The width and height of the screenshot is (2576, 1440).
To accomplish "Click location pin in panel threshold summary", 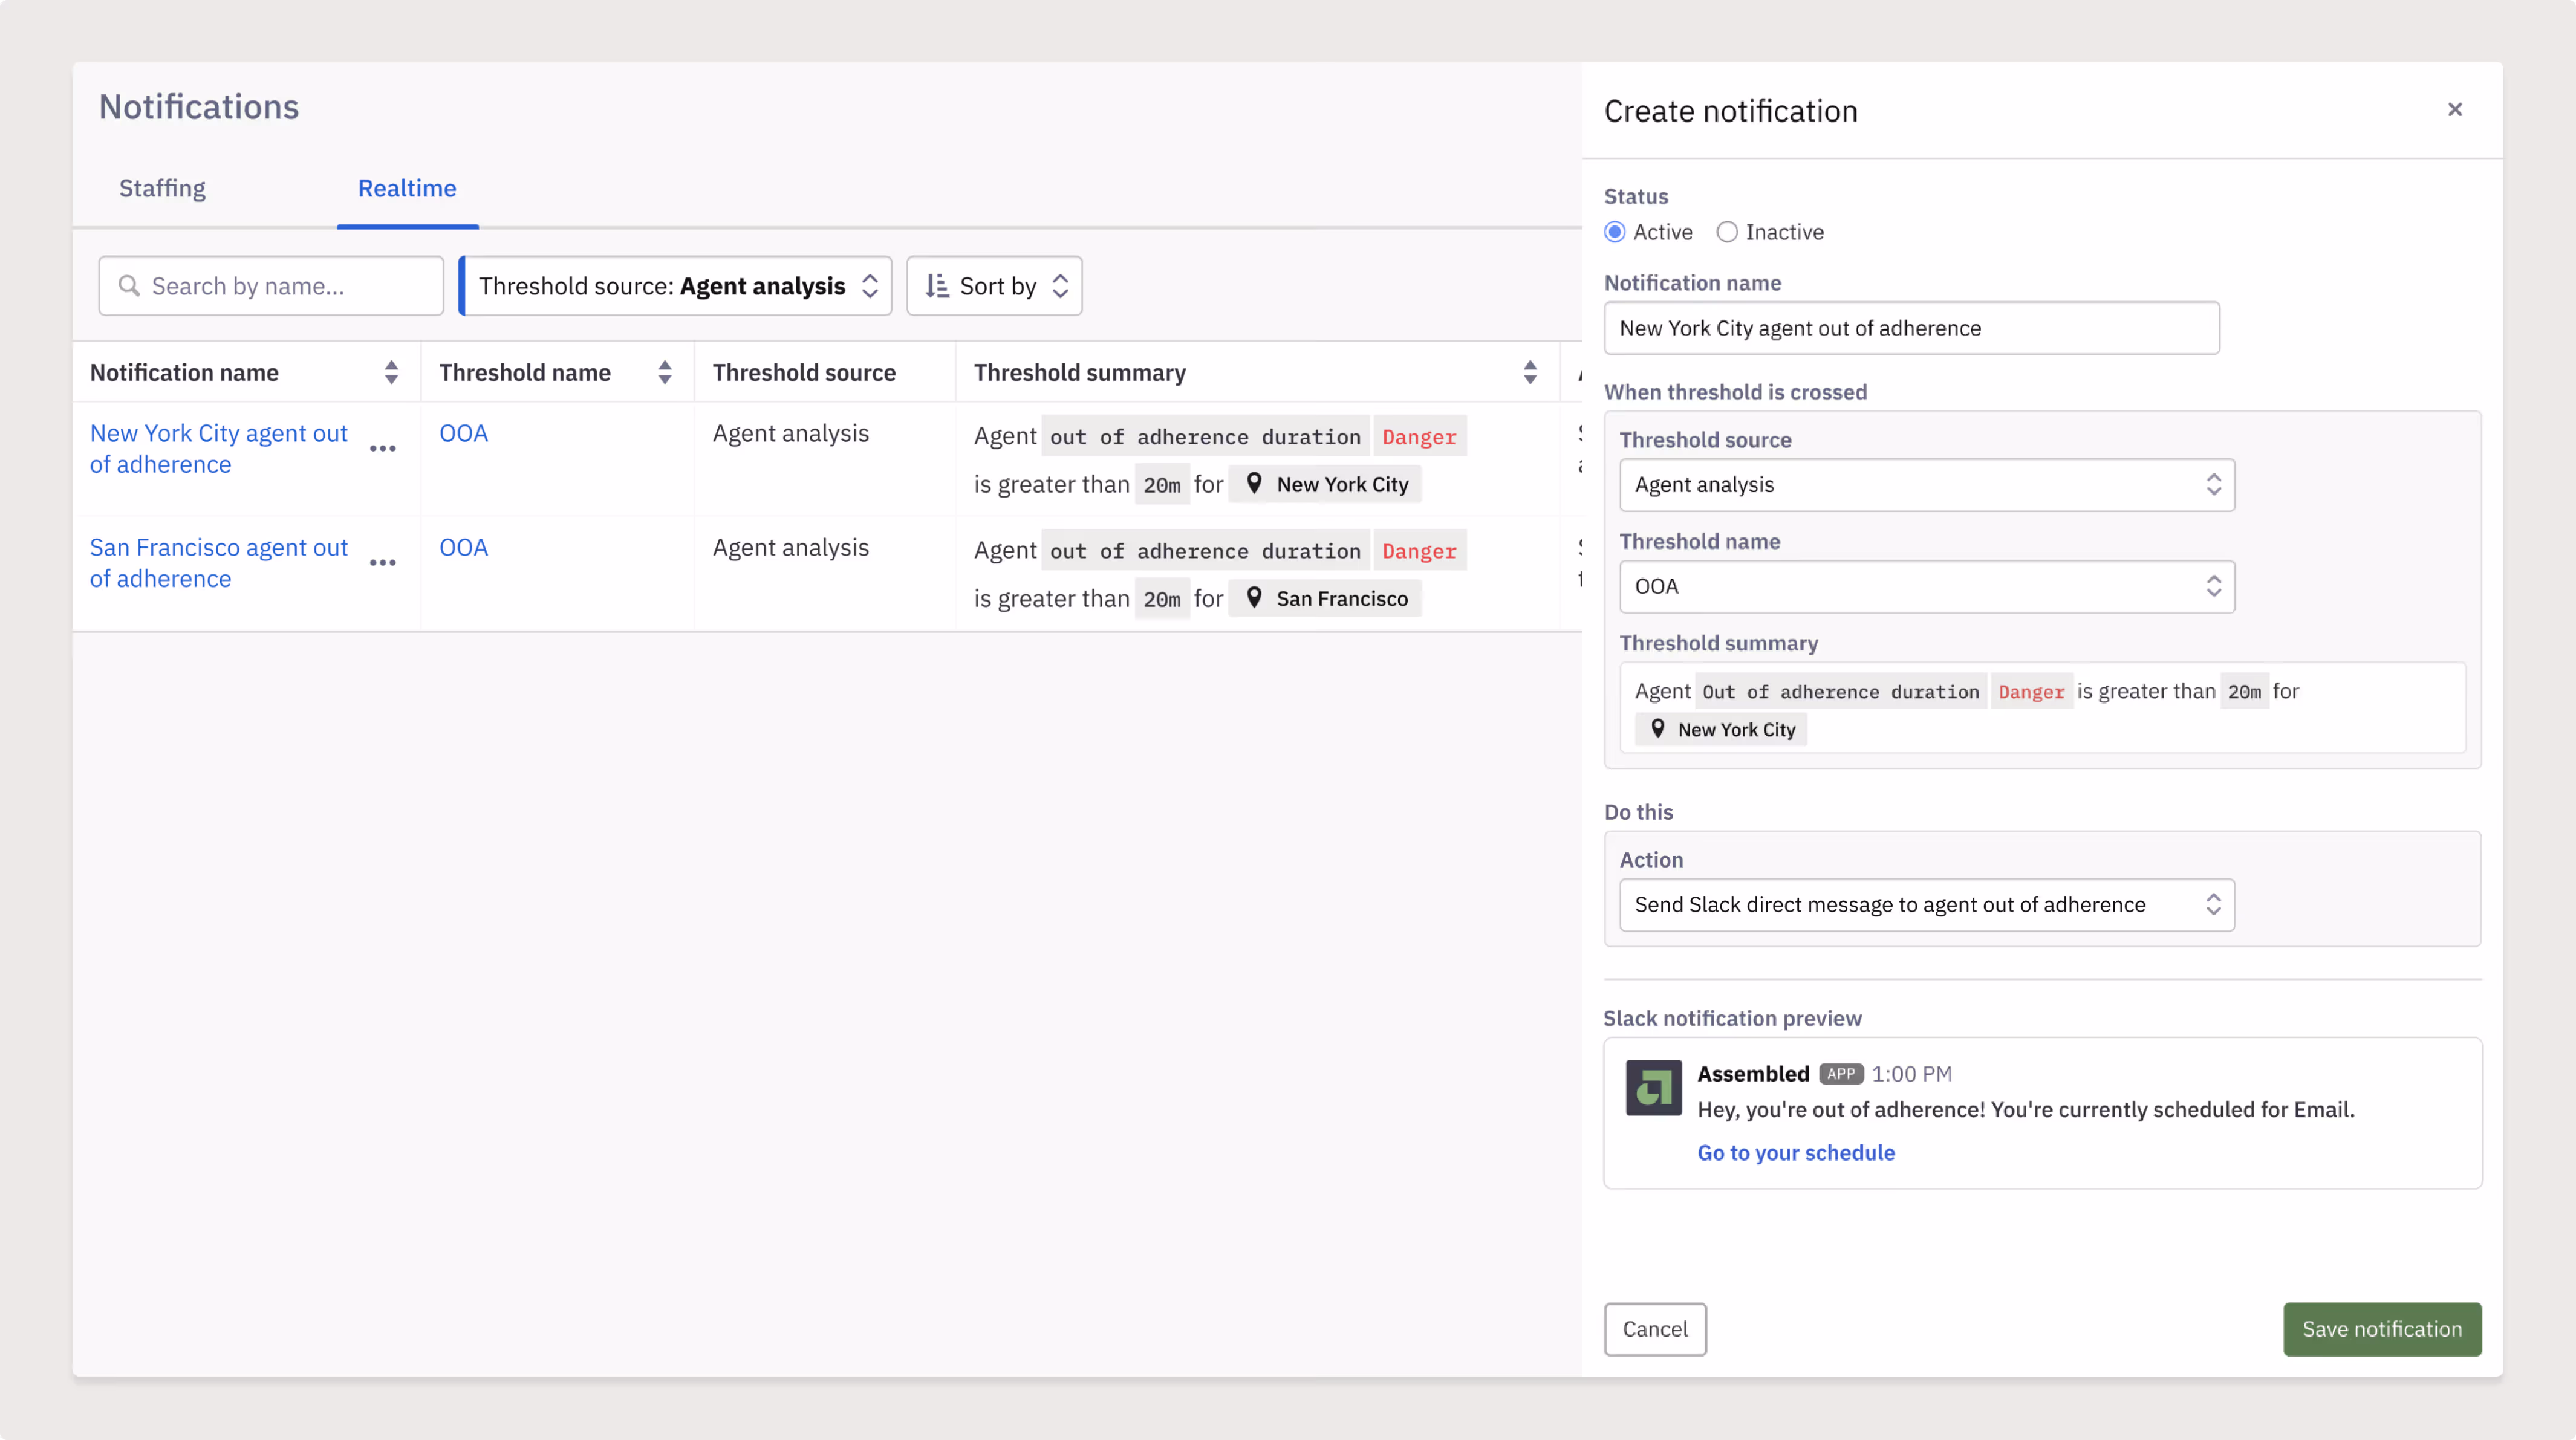I will [x=1657, y=729].
